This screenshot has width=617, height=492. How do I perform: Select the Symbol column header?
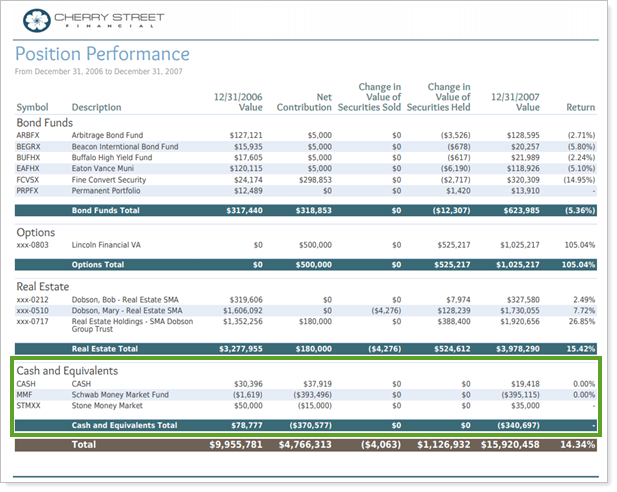32,108
